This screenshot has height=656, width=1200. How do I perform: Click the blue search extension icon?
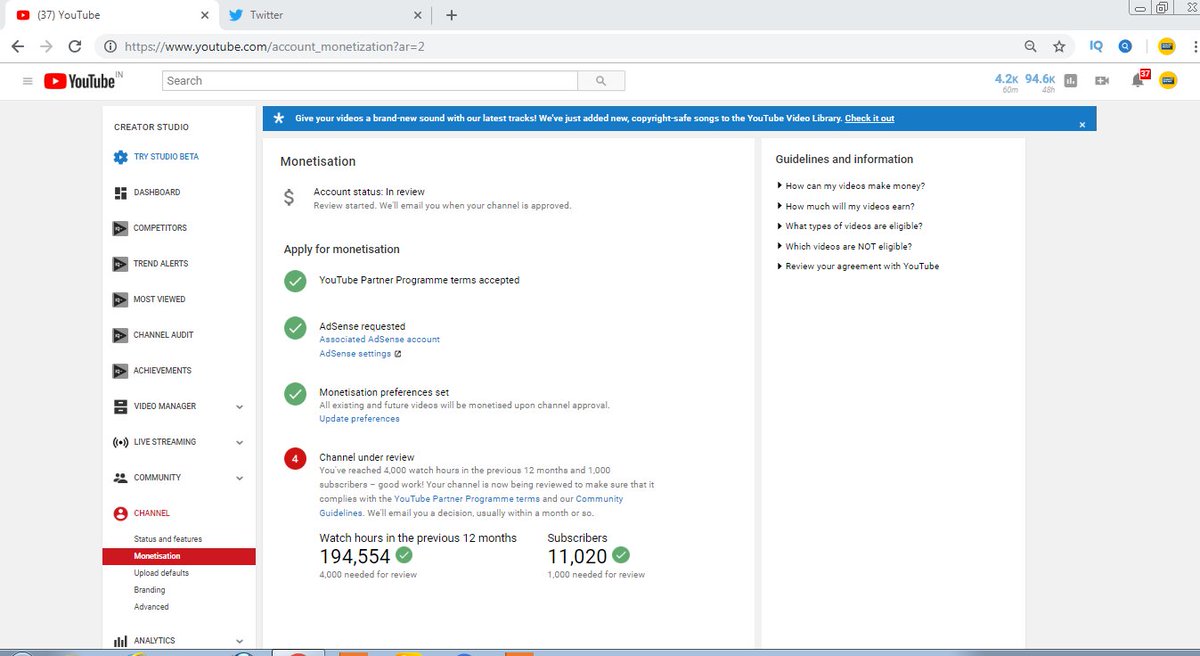pyautogui.click(x=1125, y=46)
